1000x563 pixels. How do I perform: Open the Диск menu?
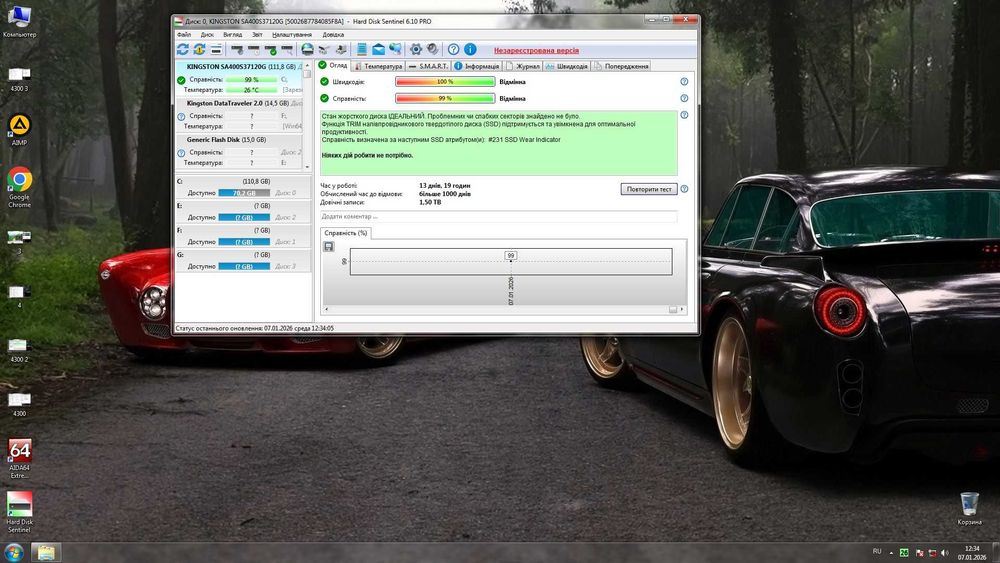207,34
